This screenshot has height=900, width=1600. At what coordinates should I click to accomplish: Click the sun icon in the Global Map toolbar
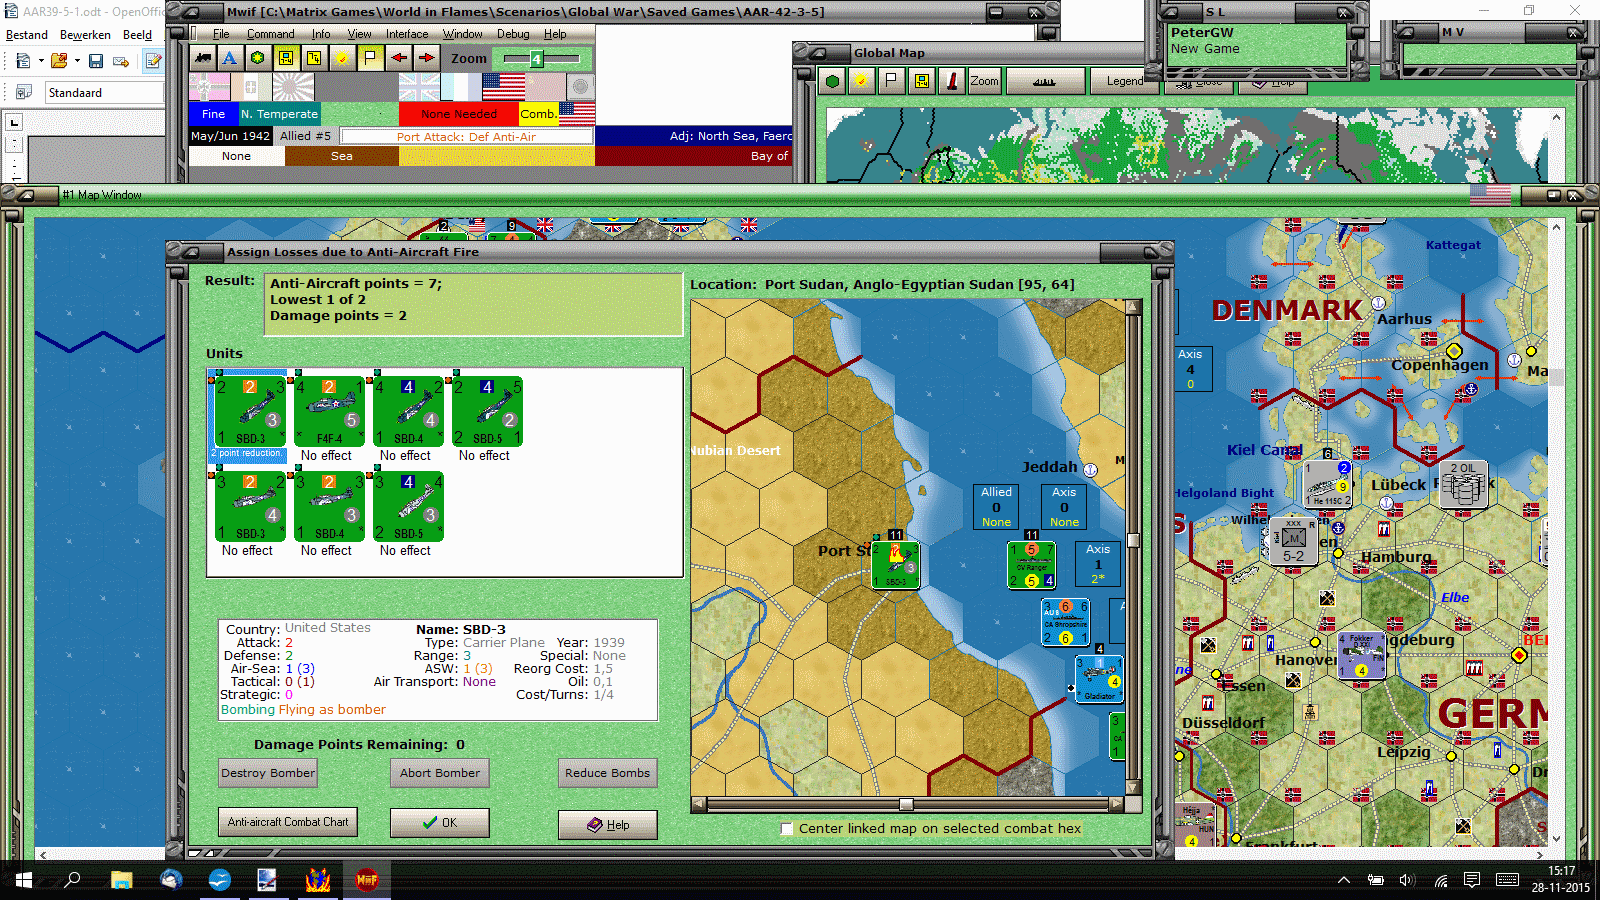860,81
